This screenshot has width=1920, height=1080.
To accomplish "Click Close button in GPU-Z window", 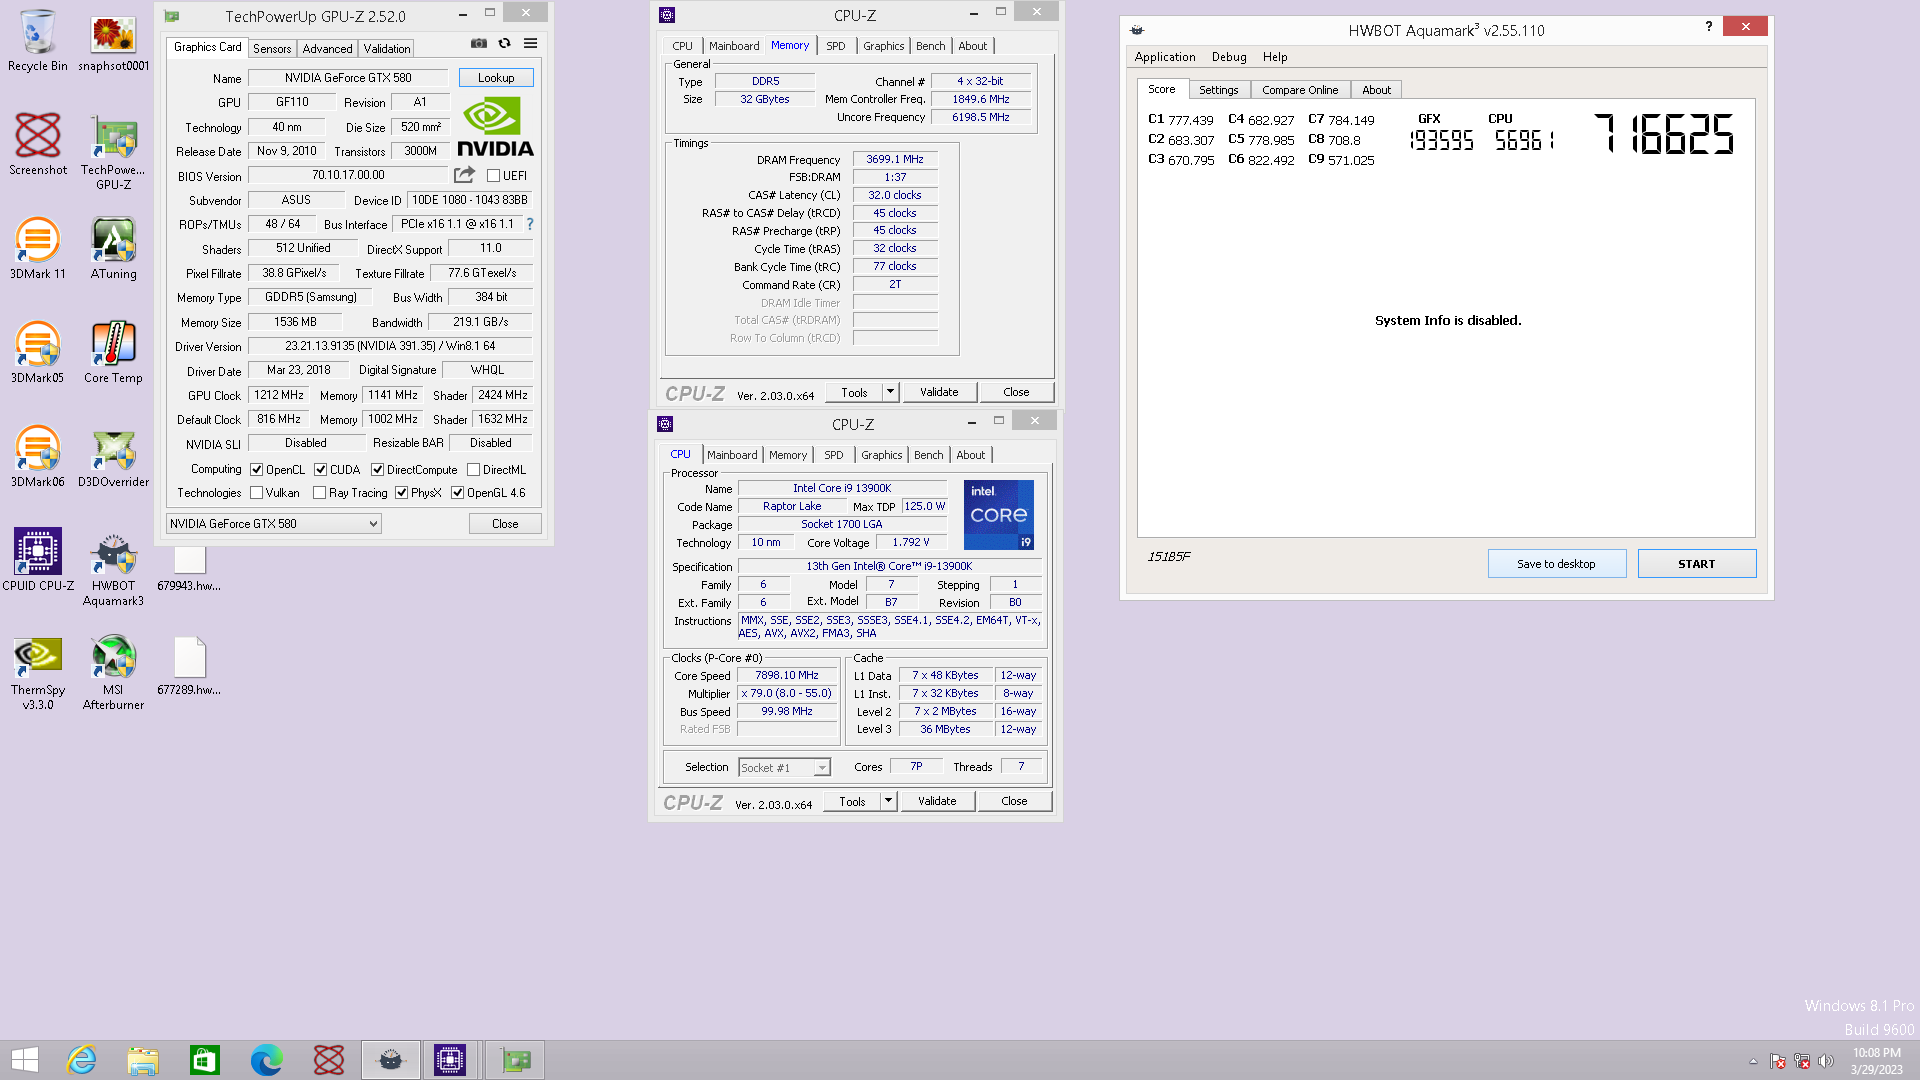I will click(x=505, y=524).
